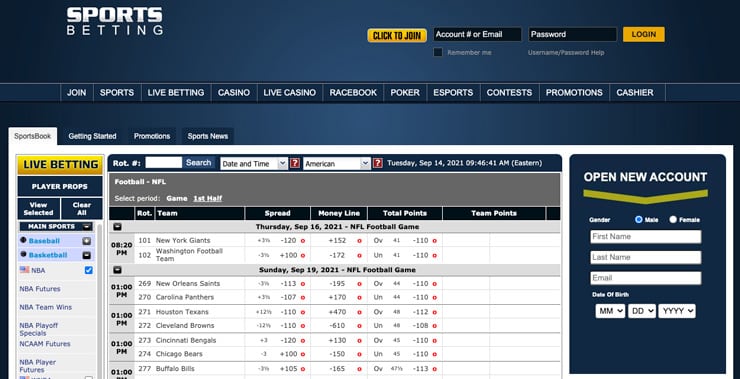Open the SPORTS menu item
Viewport: 740px width, 379px height.
click(117, 93)
